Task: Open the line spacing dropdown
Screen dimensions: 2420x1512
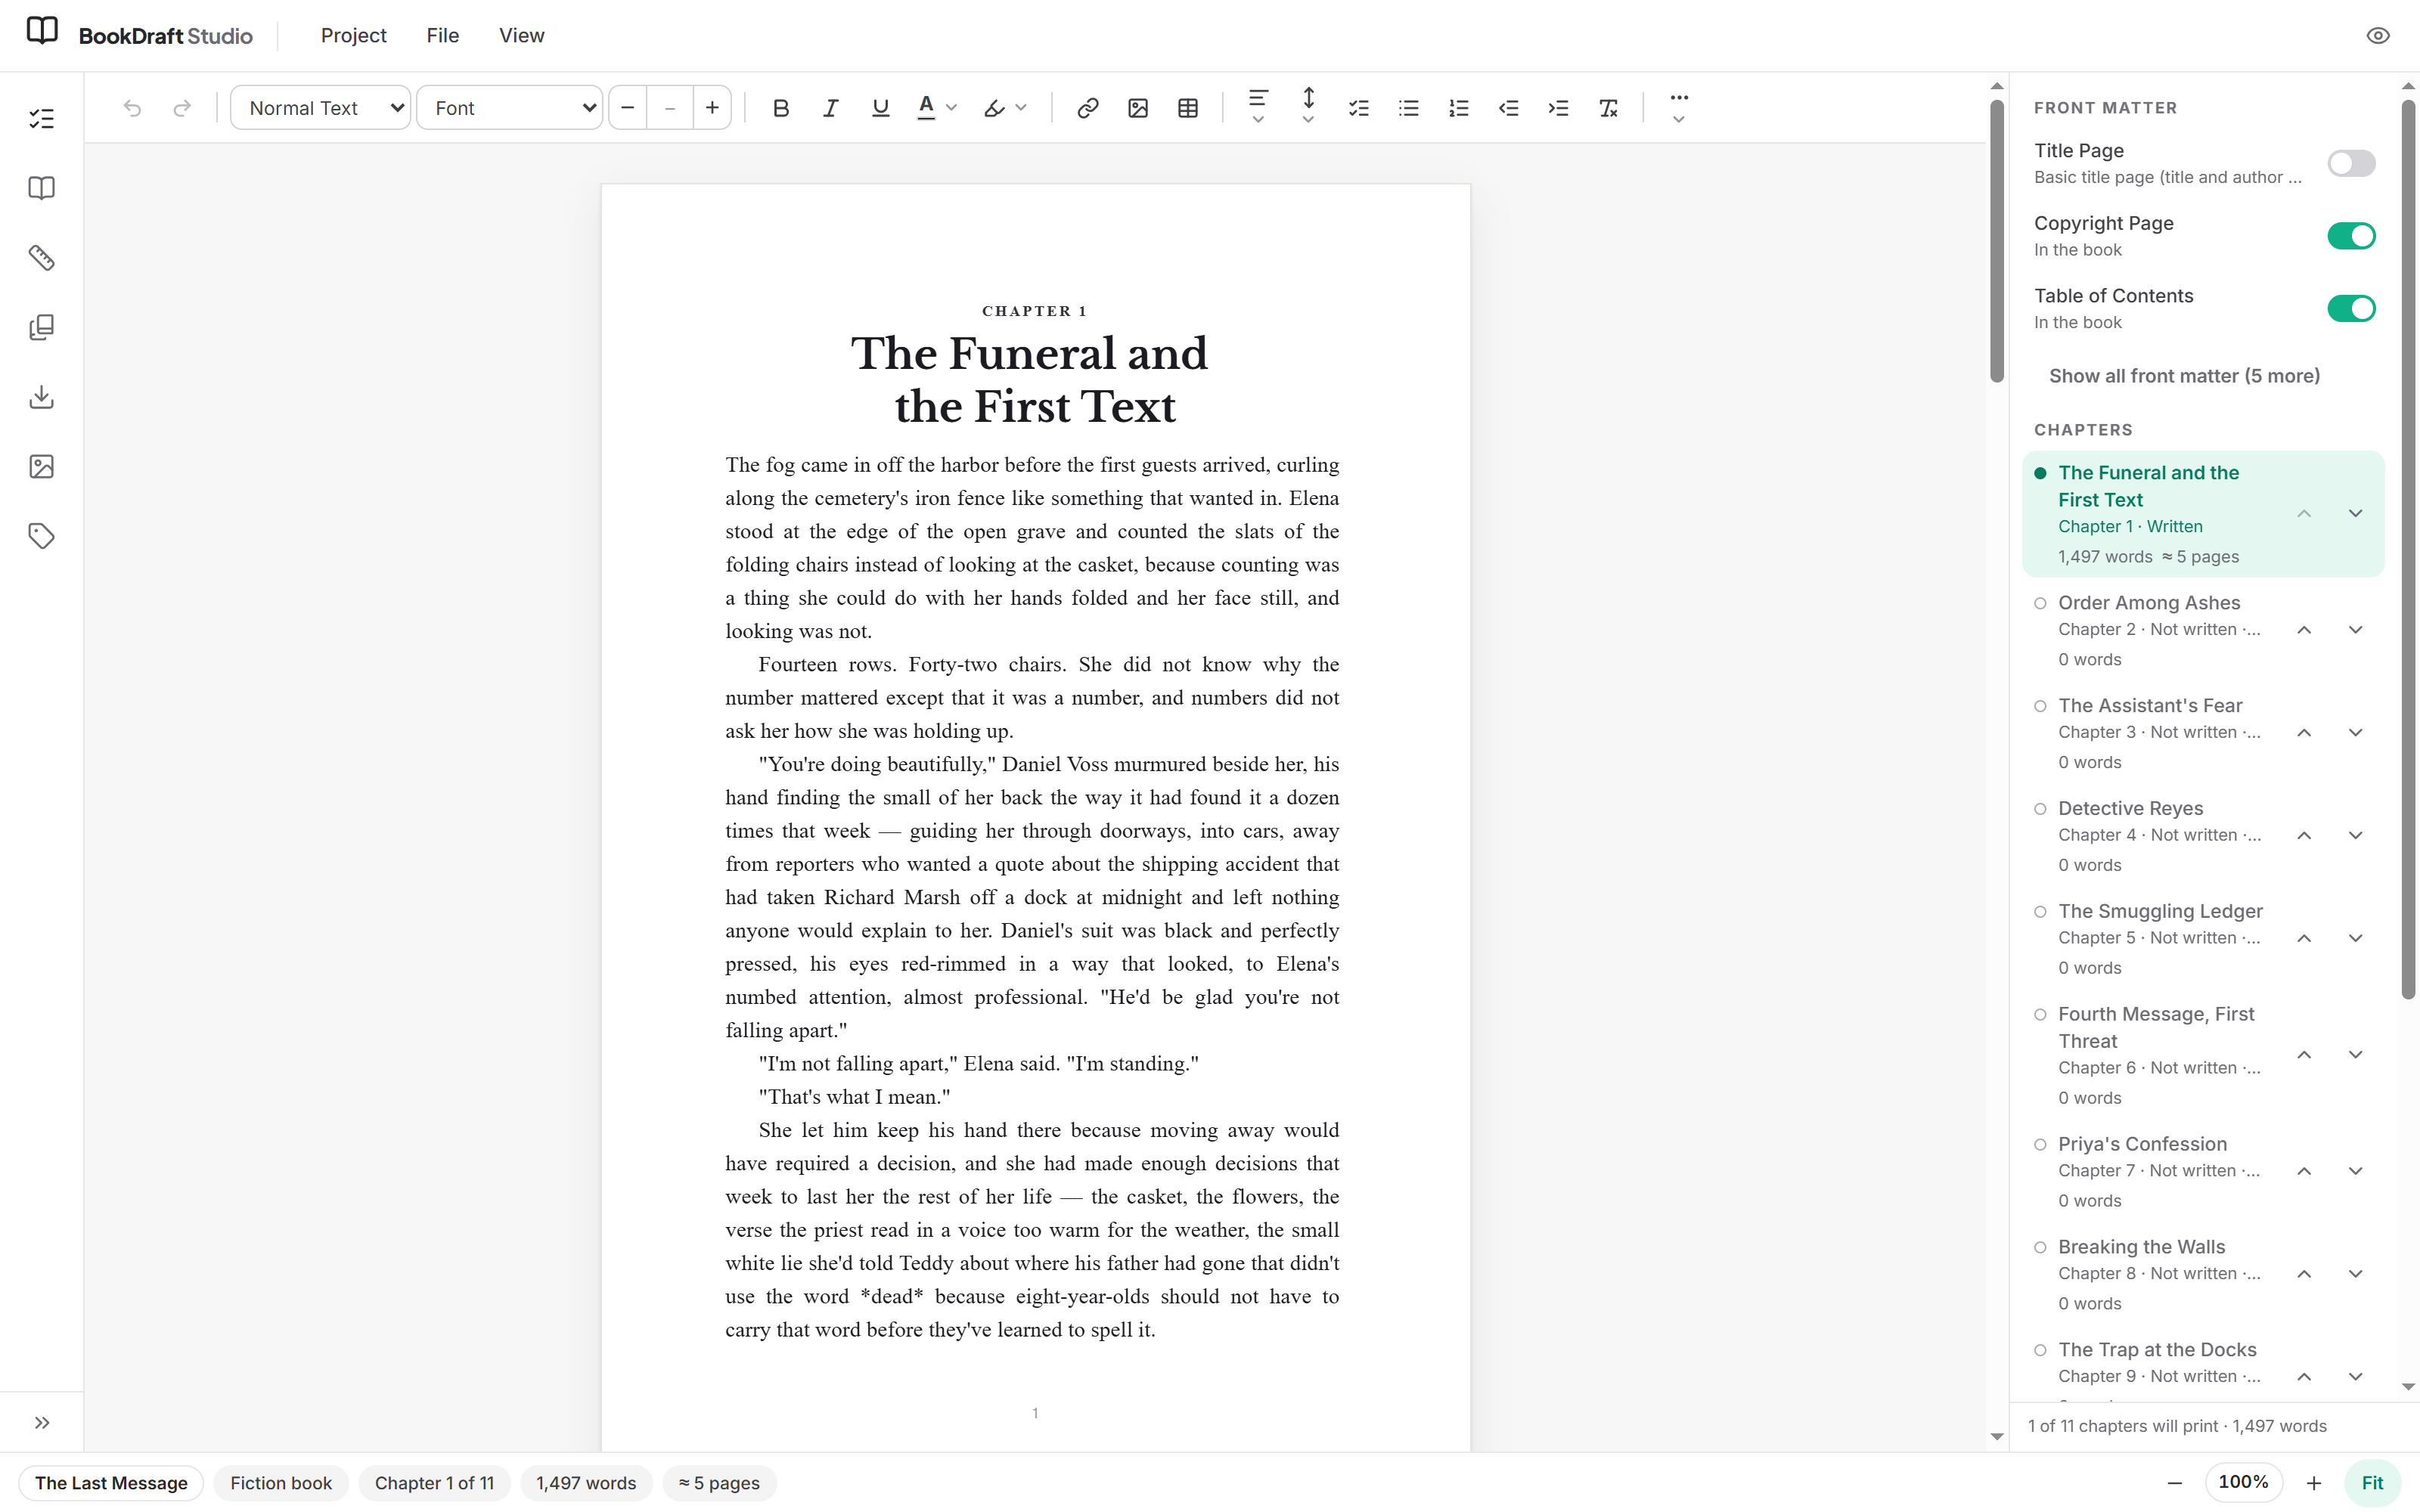Action: tap(1308, 106)
